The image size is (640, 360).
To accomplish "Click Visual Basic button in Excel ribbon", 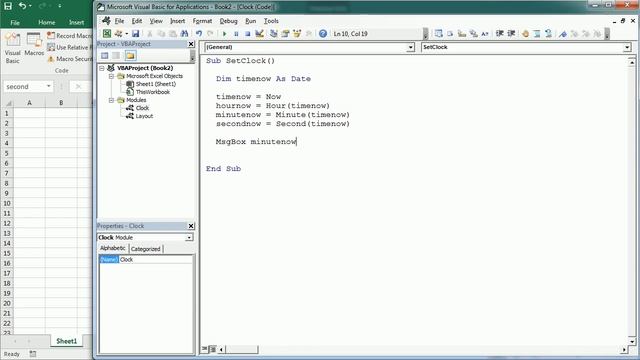I will [x=13, y=49].
